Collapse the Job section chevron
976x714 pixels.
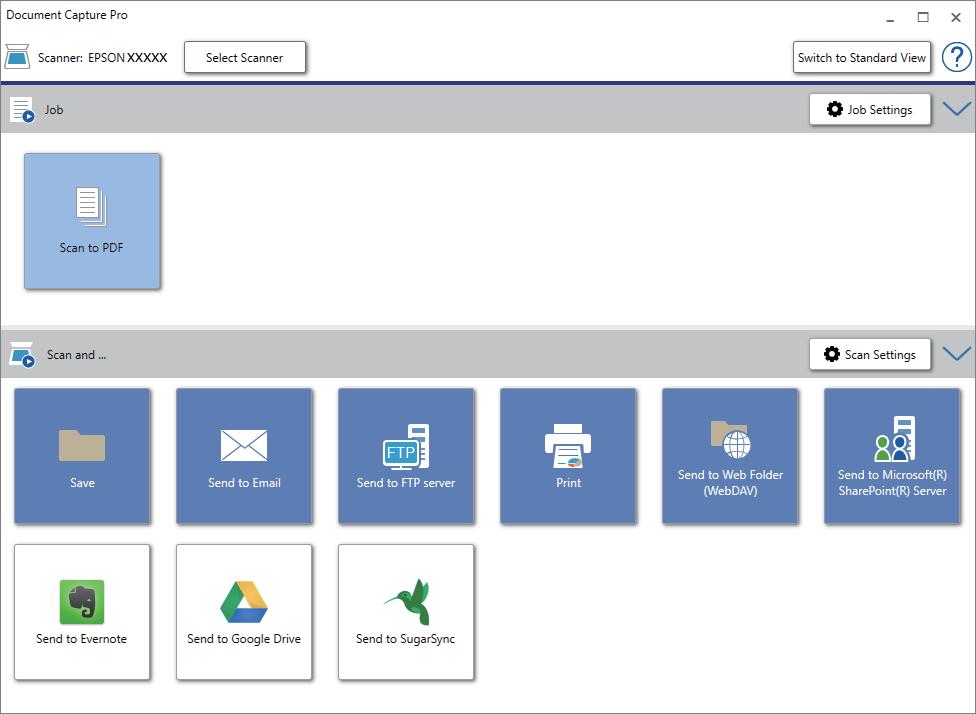tap(956, 109)
